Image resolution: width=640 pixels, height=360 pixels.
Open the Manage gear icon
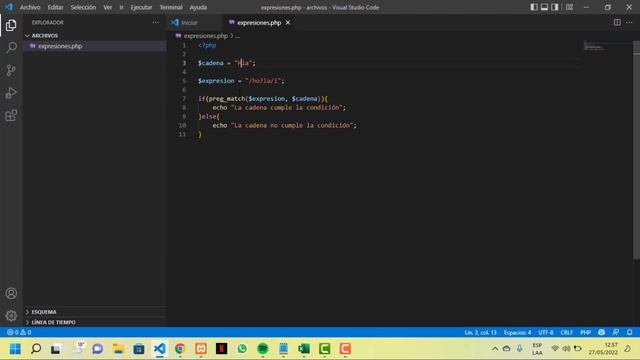(x=11, y=316)
